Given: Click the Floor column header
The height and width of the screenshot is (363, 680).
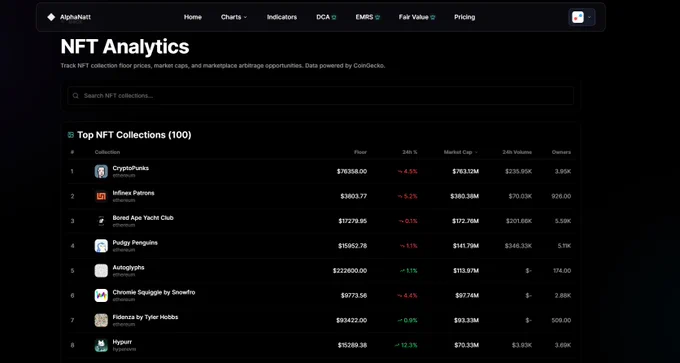Looking at the screenshot, I should coord(360,152).
